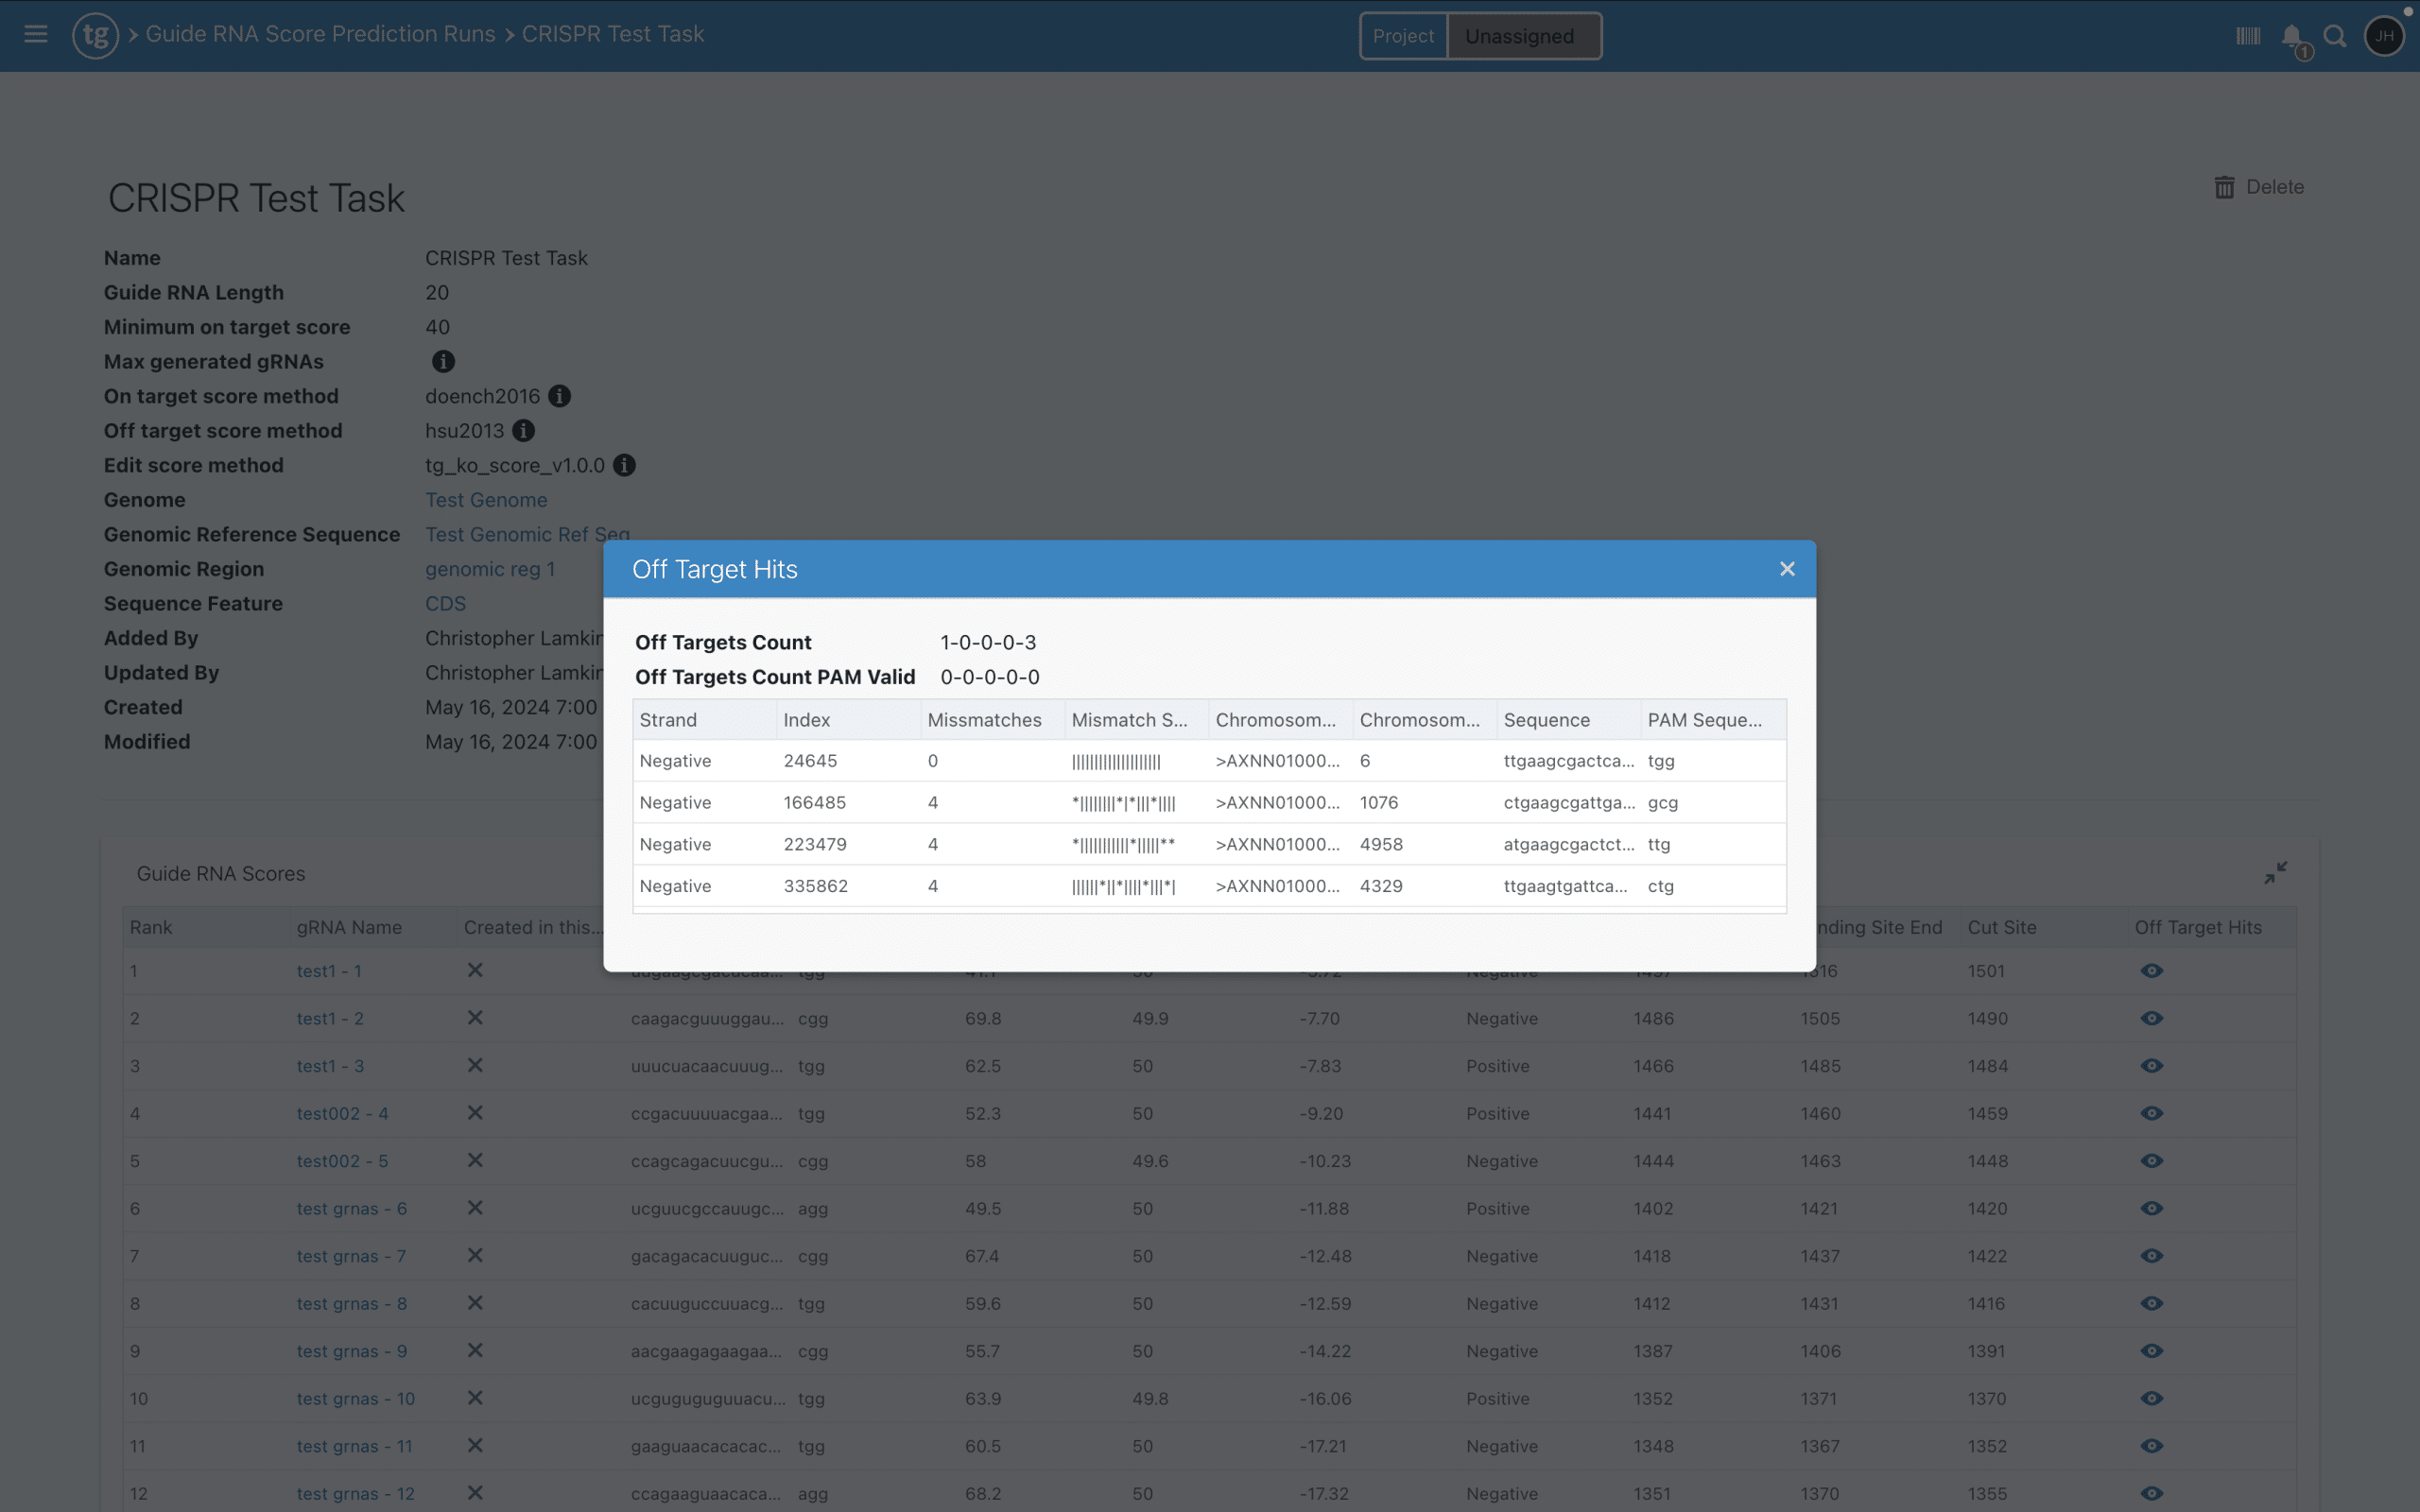Viewport: 2420px width, 1512px height.
Task: Collapse the Guide RNA Scores panel
Action: (x=2274, y=872)
